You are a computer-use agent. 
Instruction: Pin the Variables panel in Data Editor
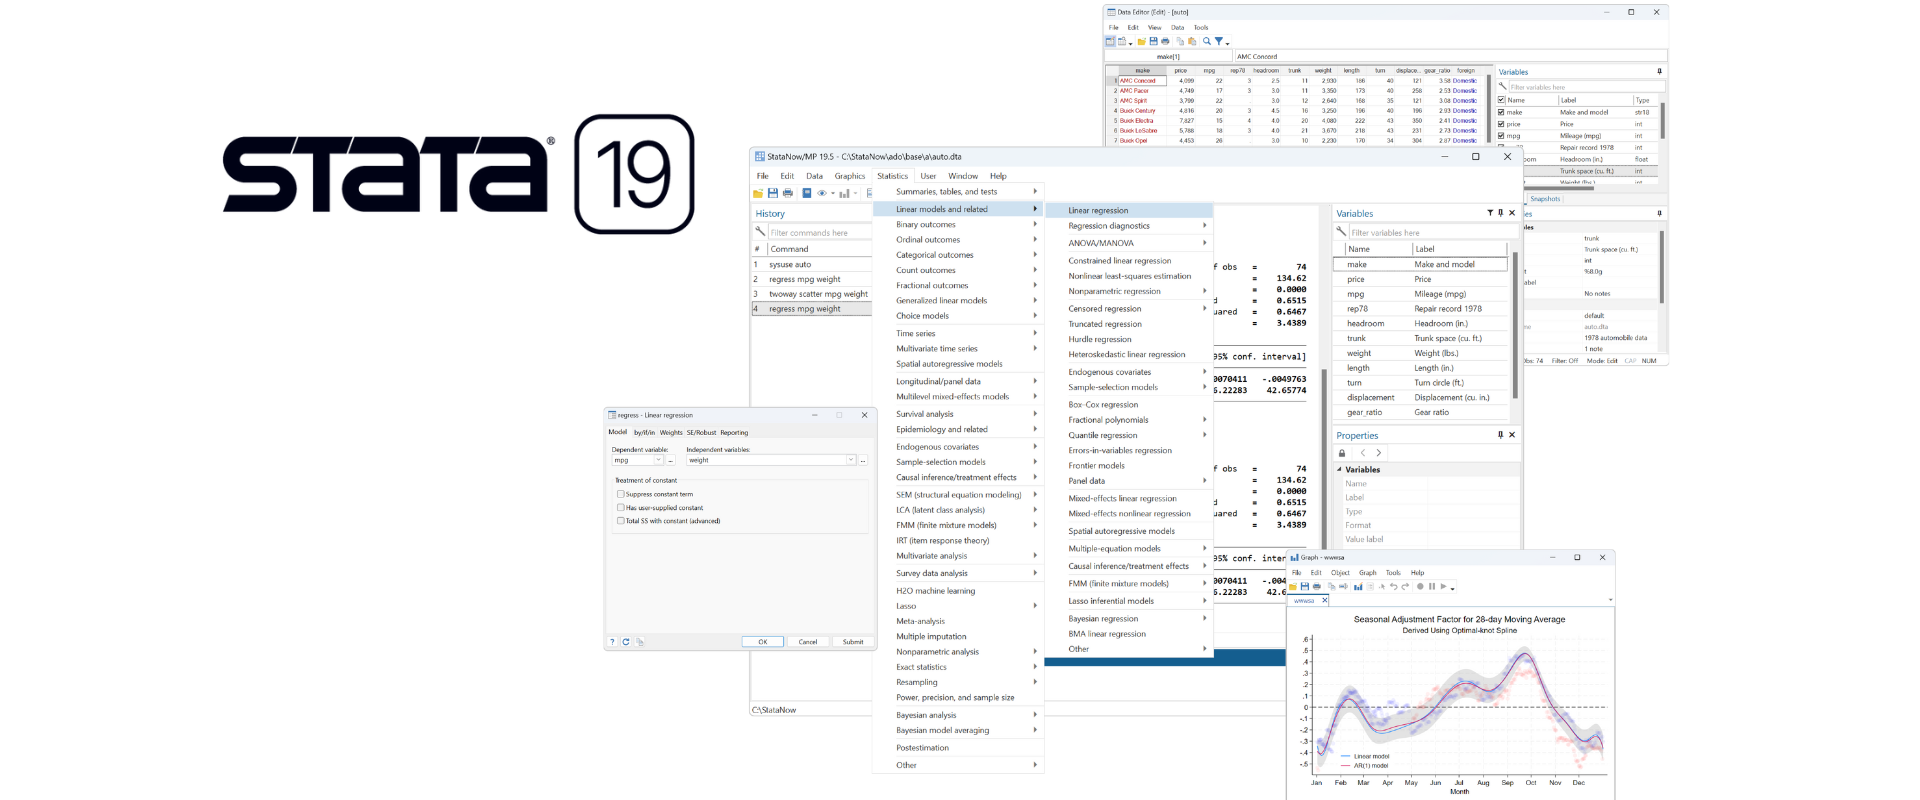click(1659, 72)
